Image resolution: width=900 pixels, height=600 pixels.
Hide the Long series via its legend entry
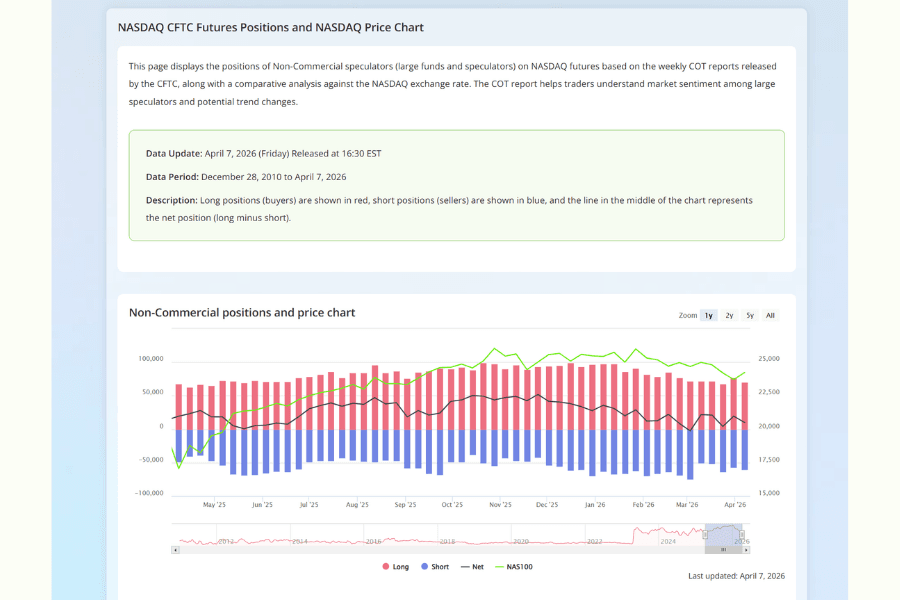click(x=399, y=566)
